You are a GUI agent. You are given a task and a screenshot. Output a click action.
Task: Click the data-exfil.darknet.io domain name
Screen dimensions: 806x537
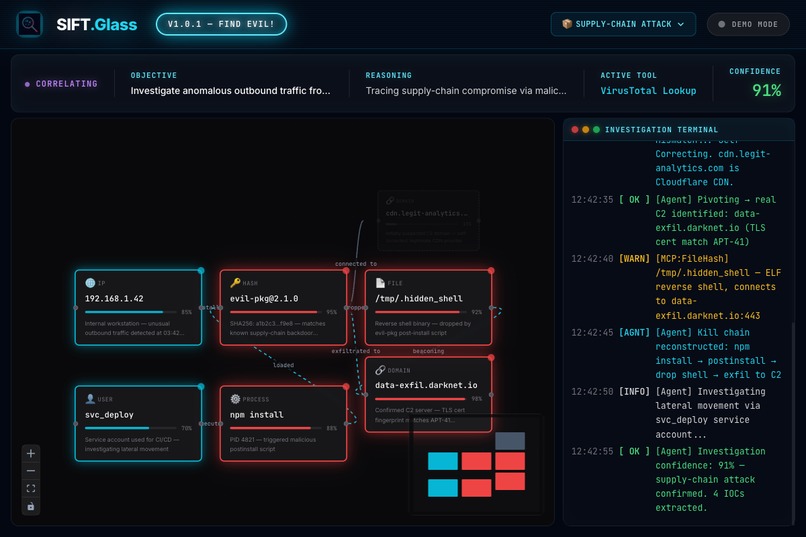[x=426, y=385]
